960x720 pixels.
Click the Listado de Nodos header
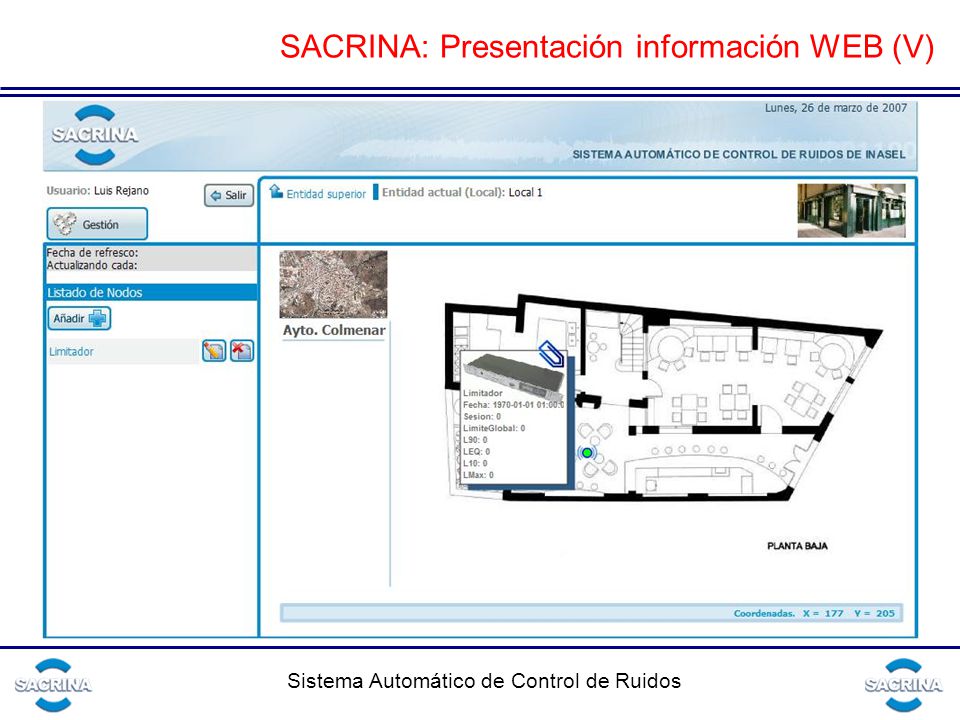pyautogui.click(x=151, y=293)
